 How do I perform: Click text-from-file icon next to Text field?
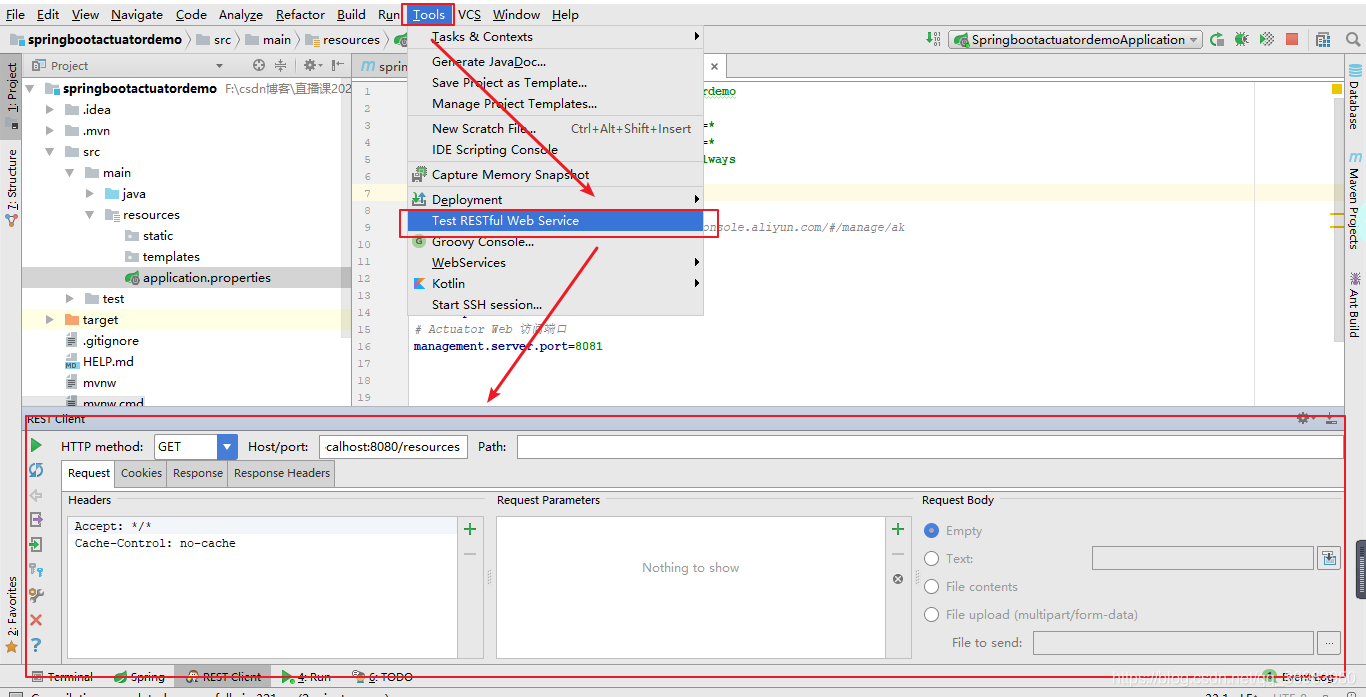(1329, 558)
